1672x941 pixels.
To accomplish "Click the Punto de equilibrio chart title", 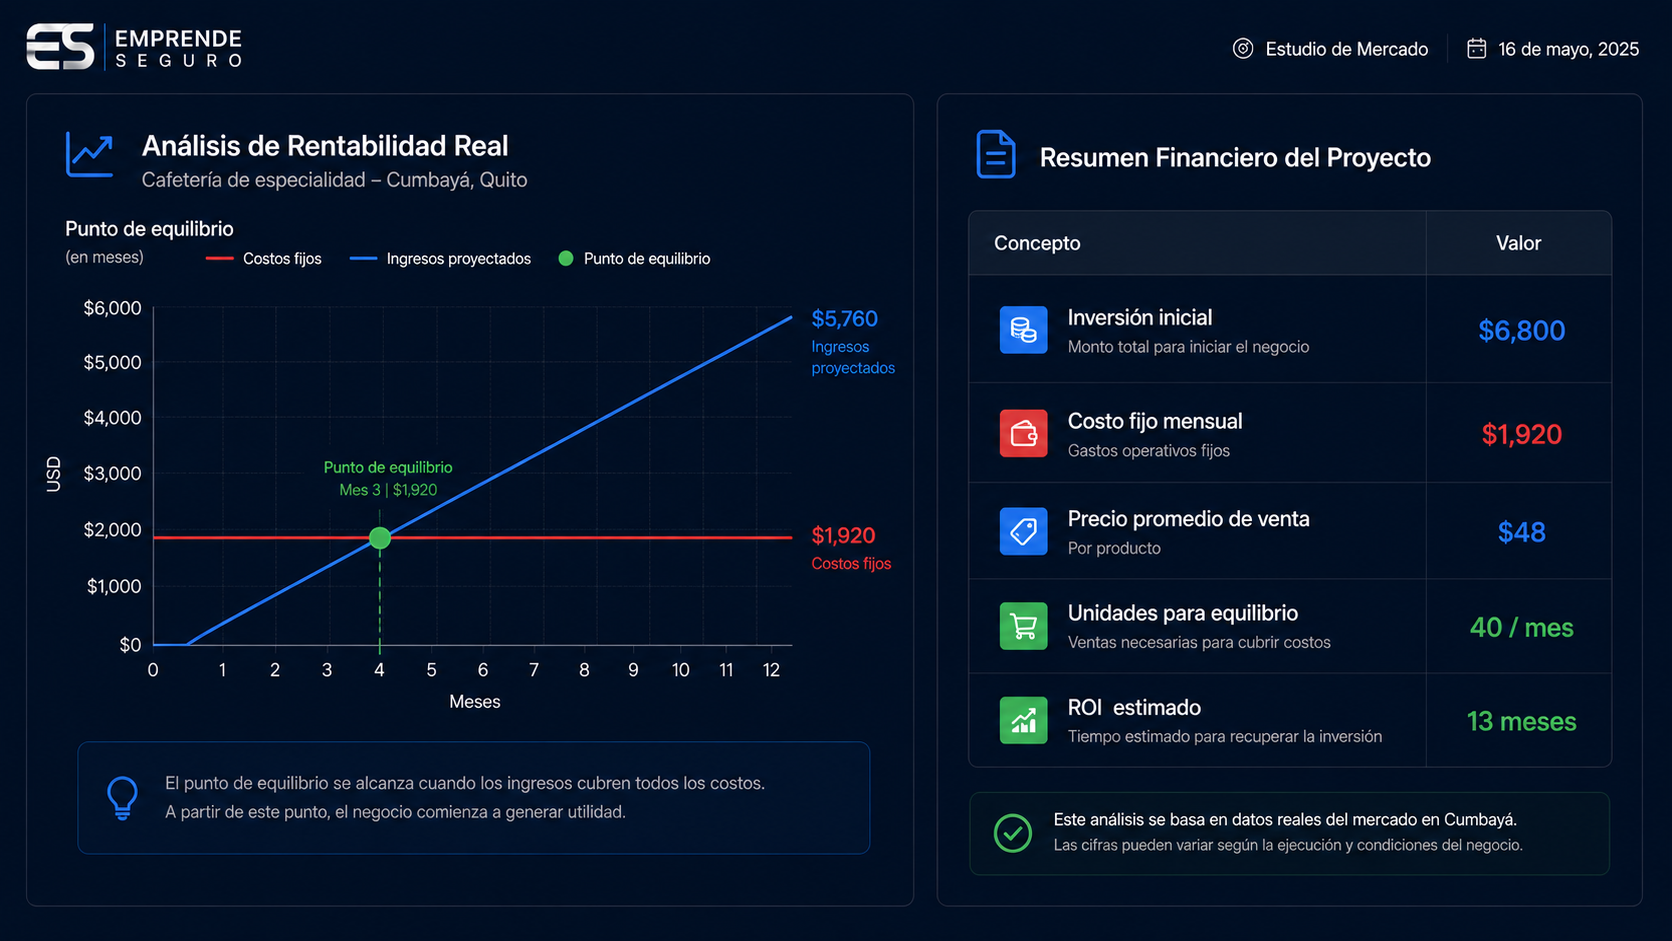I will (x=149, y=229).
